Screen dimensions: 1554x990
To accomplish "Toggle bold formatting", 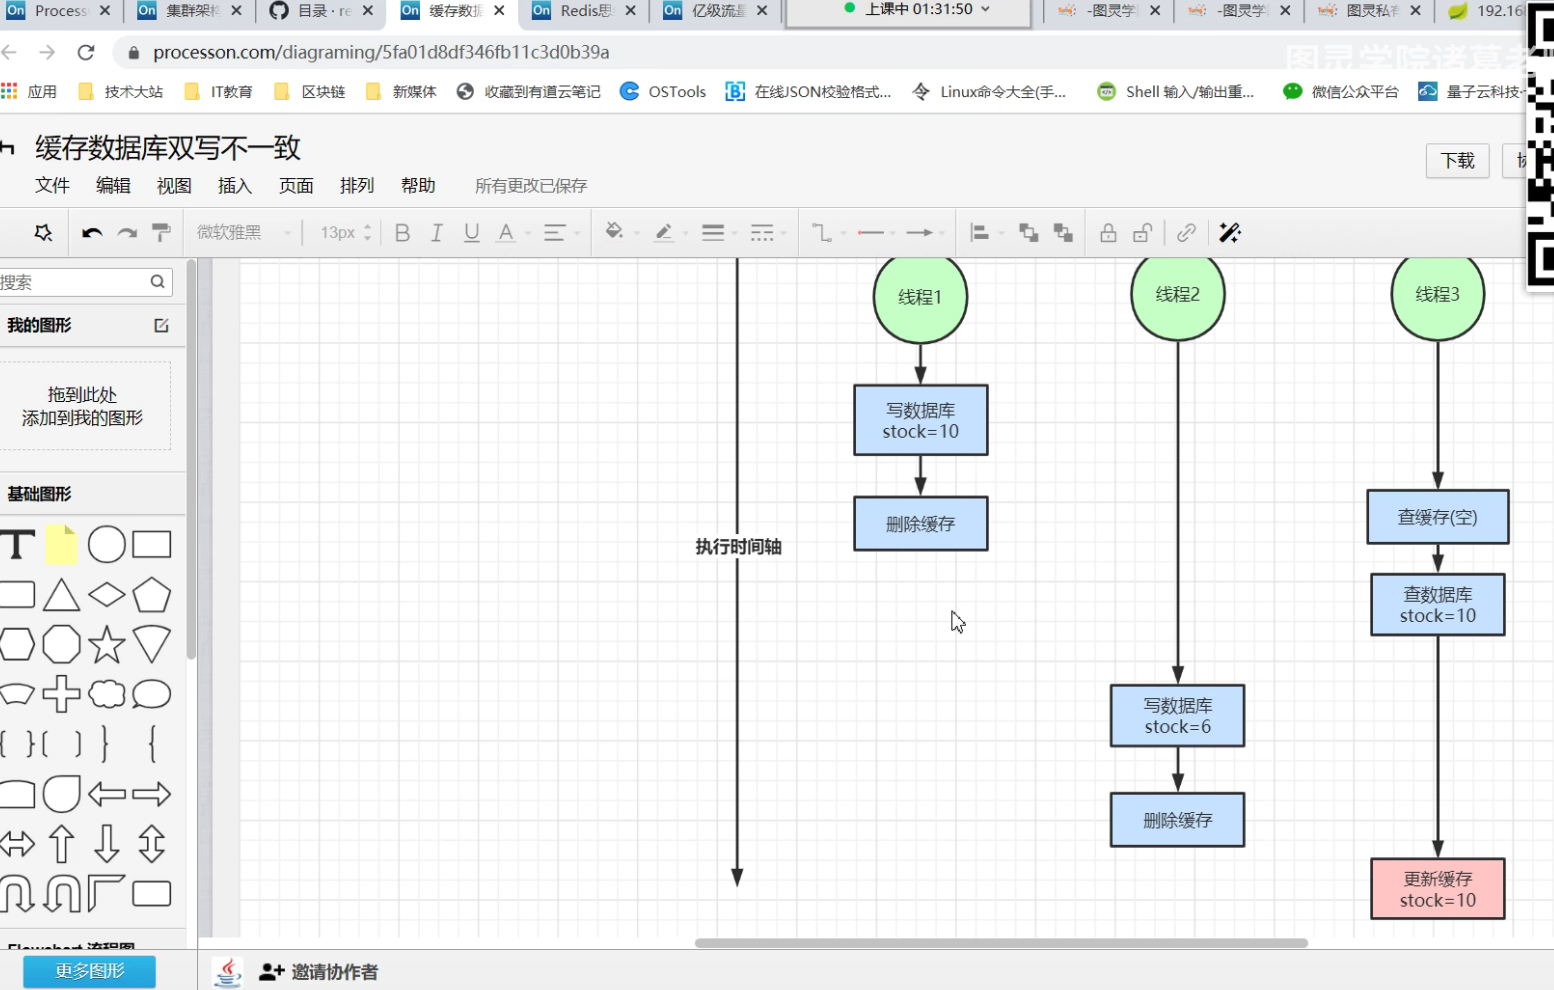I will (x=403, y=233).
